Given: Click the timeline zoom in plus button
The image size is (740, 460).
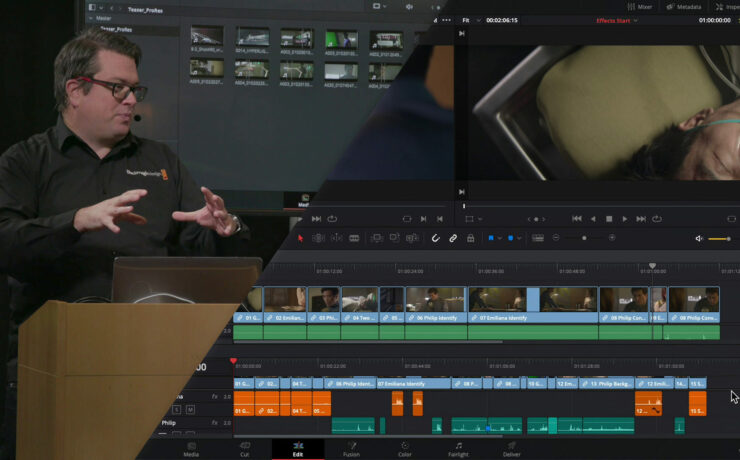Looking at the screenshot, I should [x=612, y=238].
